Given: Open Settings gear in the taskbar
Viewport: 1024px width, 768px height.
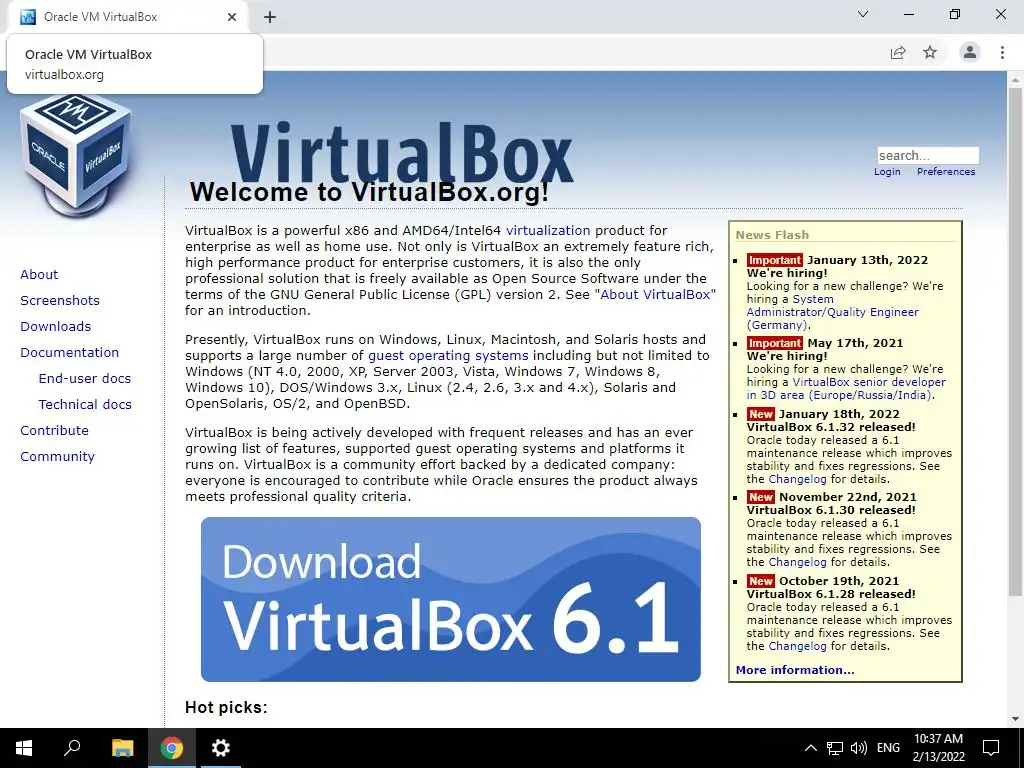Looking at the screenshot, I should pyautogui.click(x=221, y=748).
